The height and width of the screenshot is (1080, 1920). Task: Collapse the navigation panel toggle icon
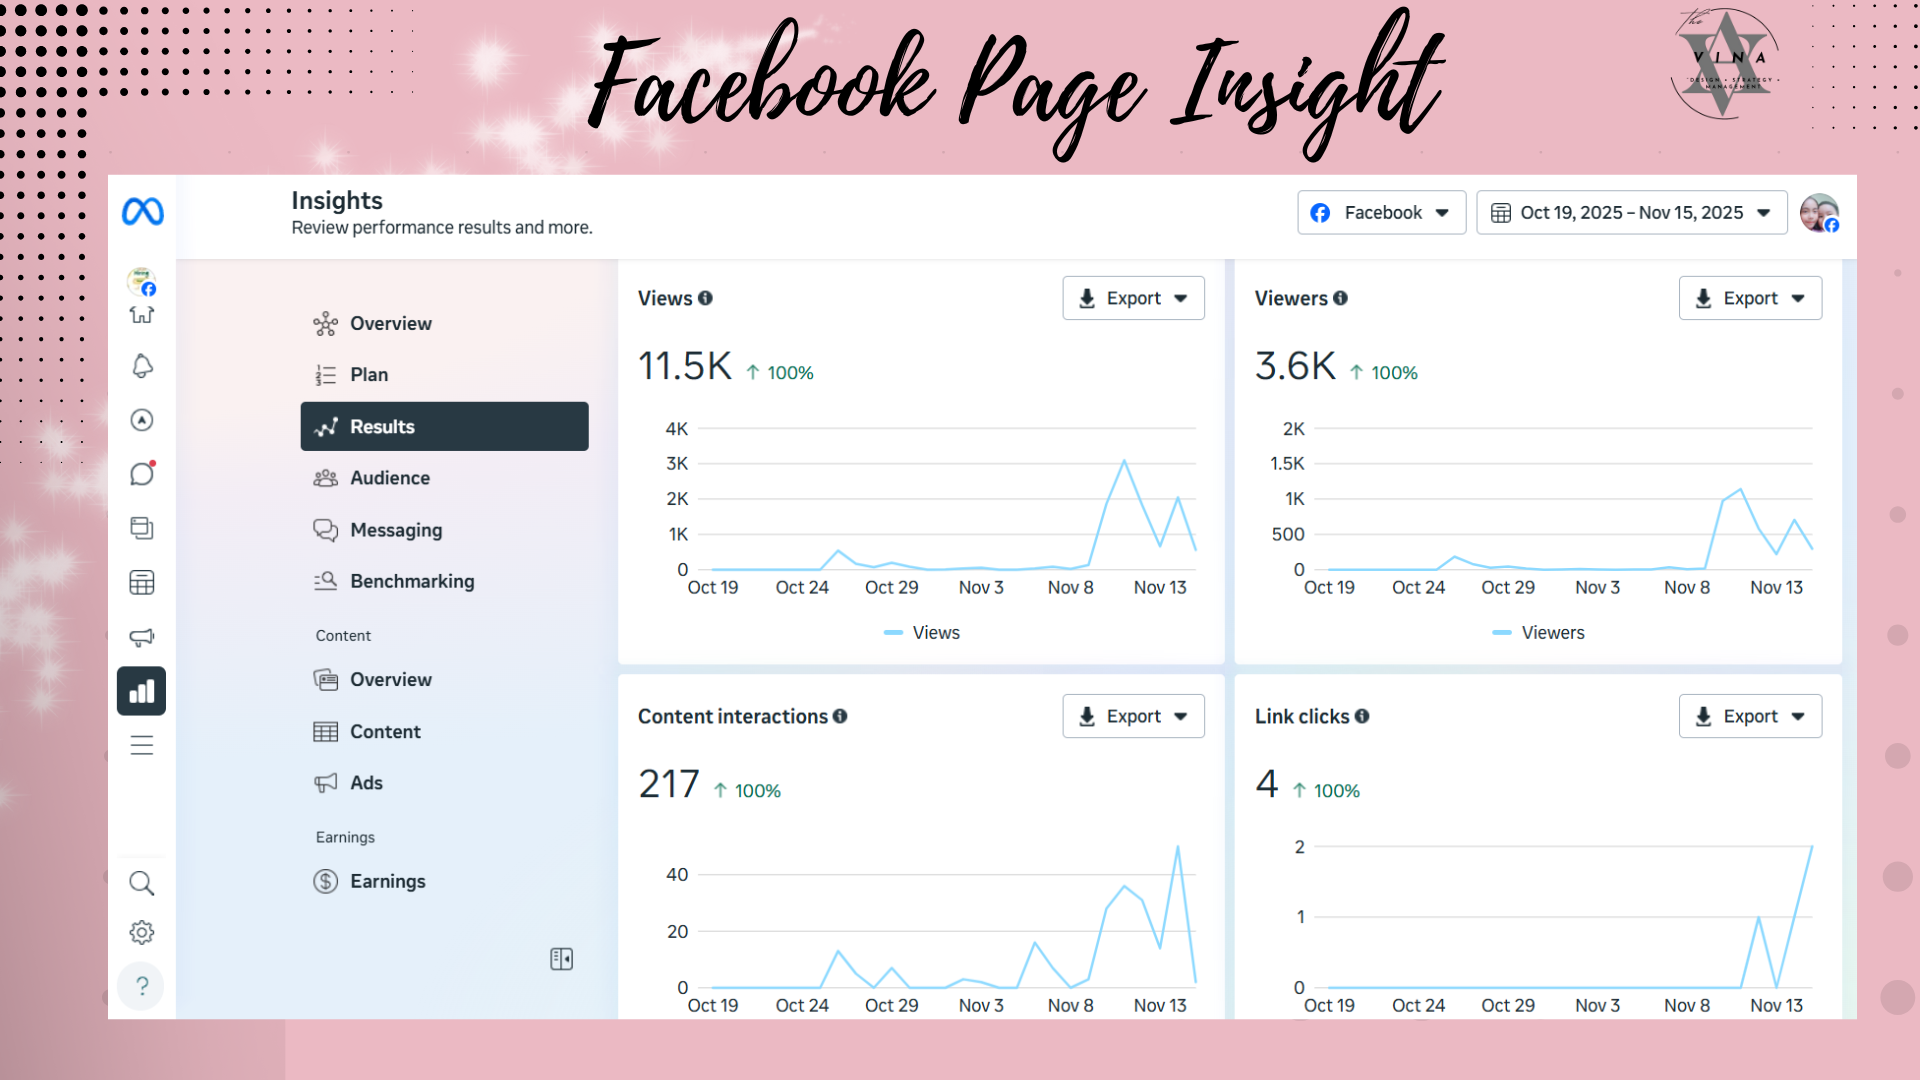(561, 959)
